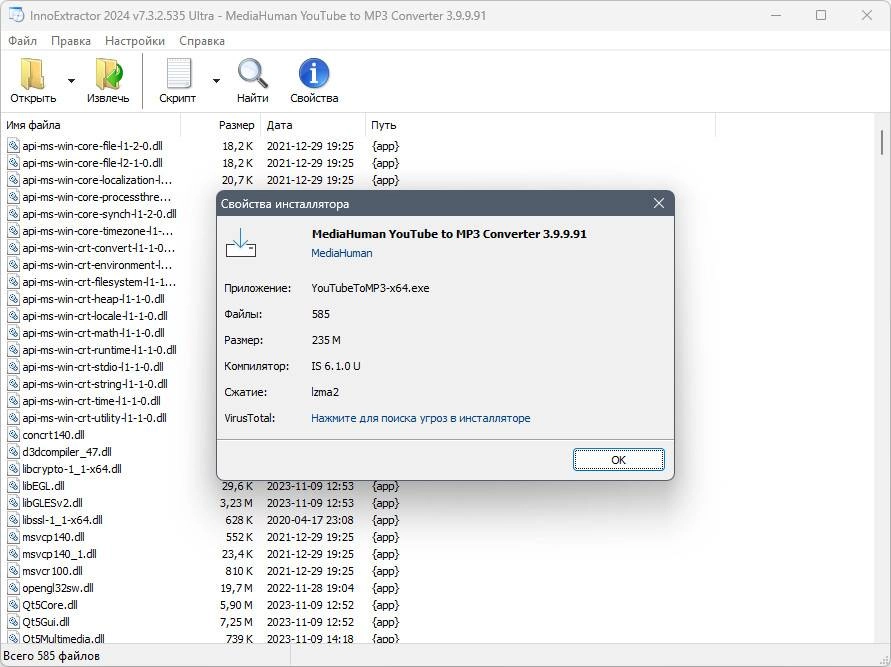The width and height of the screenshot is (891, 667).
Task: Select the api-ms-win-core-localization row icon
Action: [x=14, y=180]
